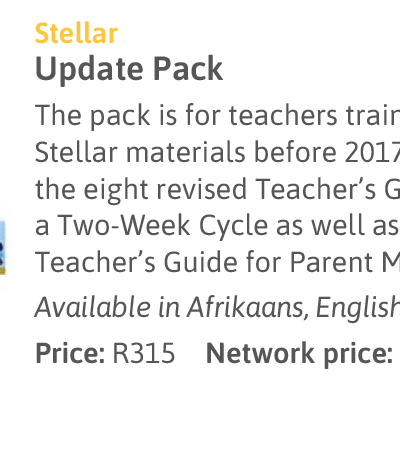Click the words Stellar materials in the description
This screenshot has width=400, height=459.
pos(140,152)
